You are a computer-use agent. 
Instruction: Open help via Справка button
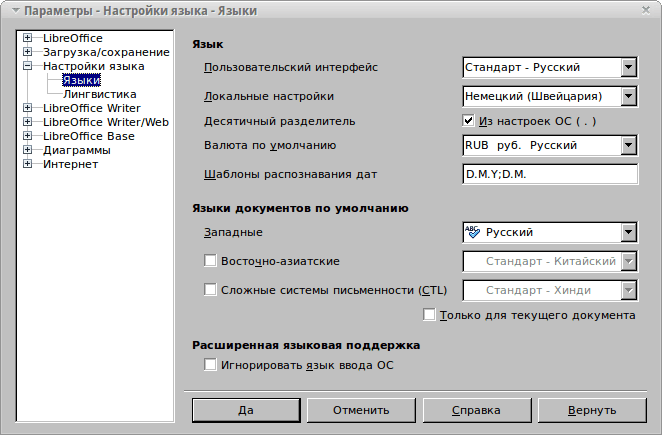coord(477,410)
